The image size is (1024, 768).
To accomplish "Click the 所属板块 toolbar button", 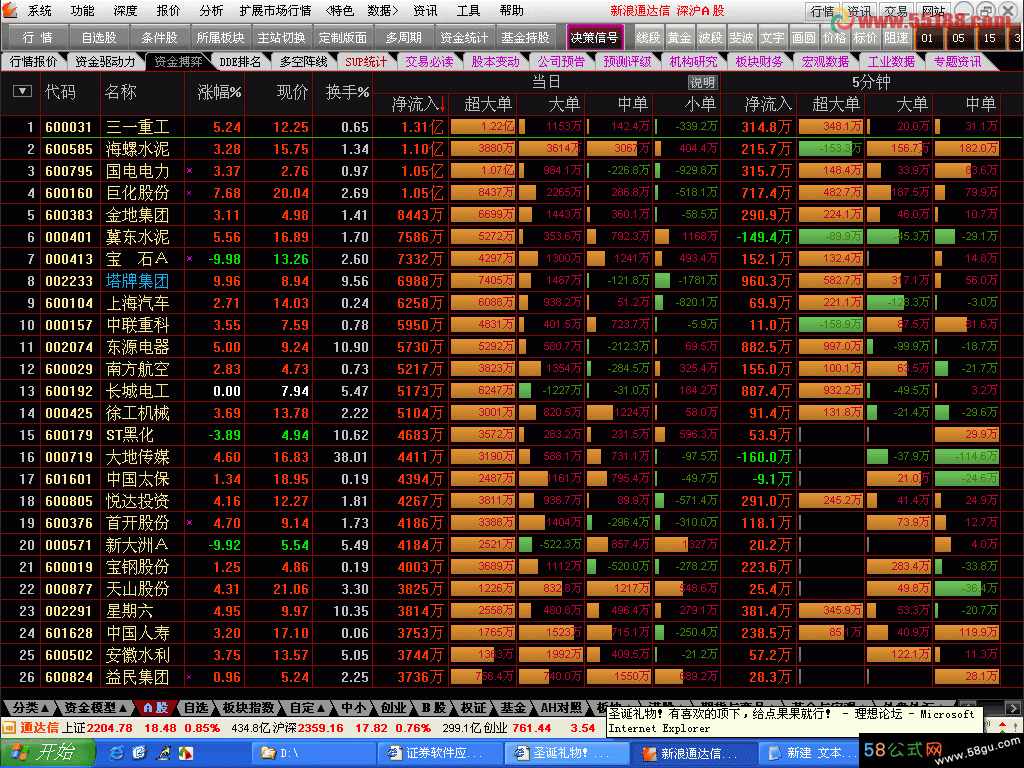I will 220,38.
